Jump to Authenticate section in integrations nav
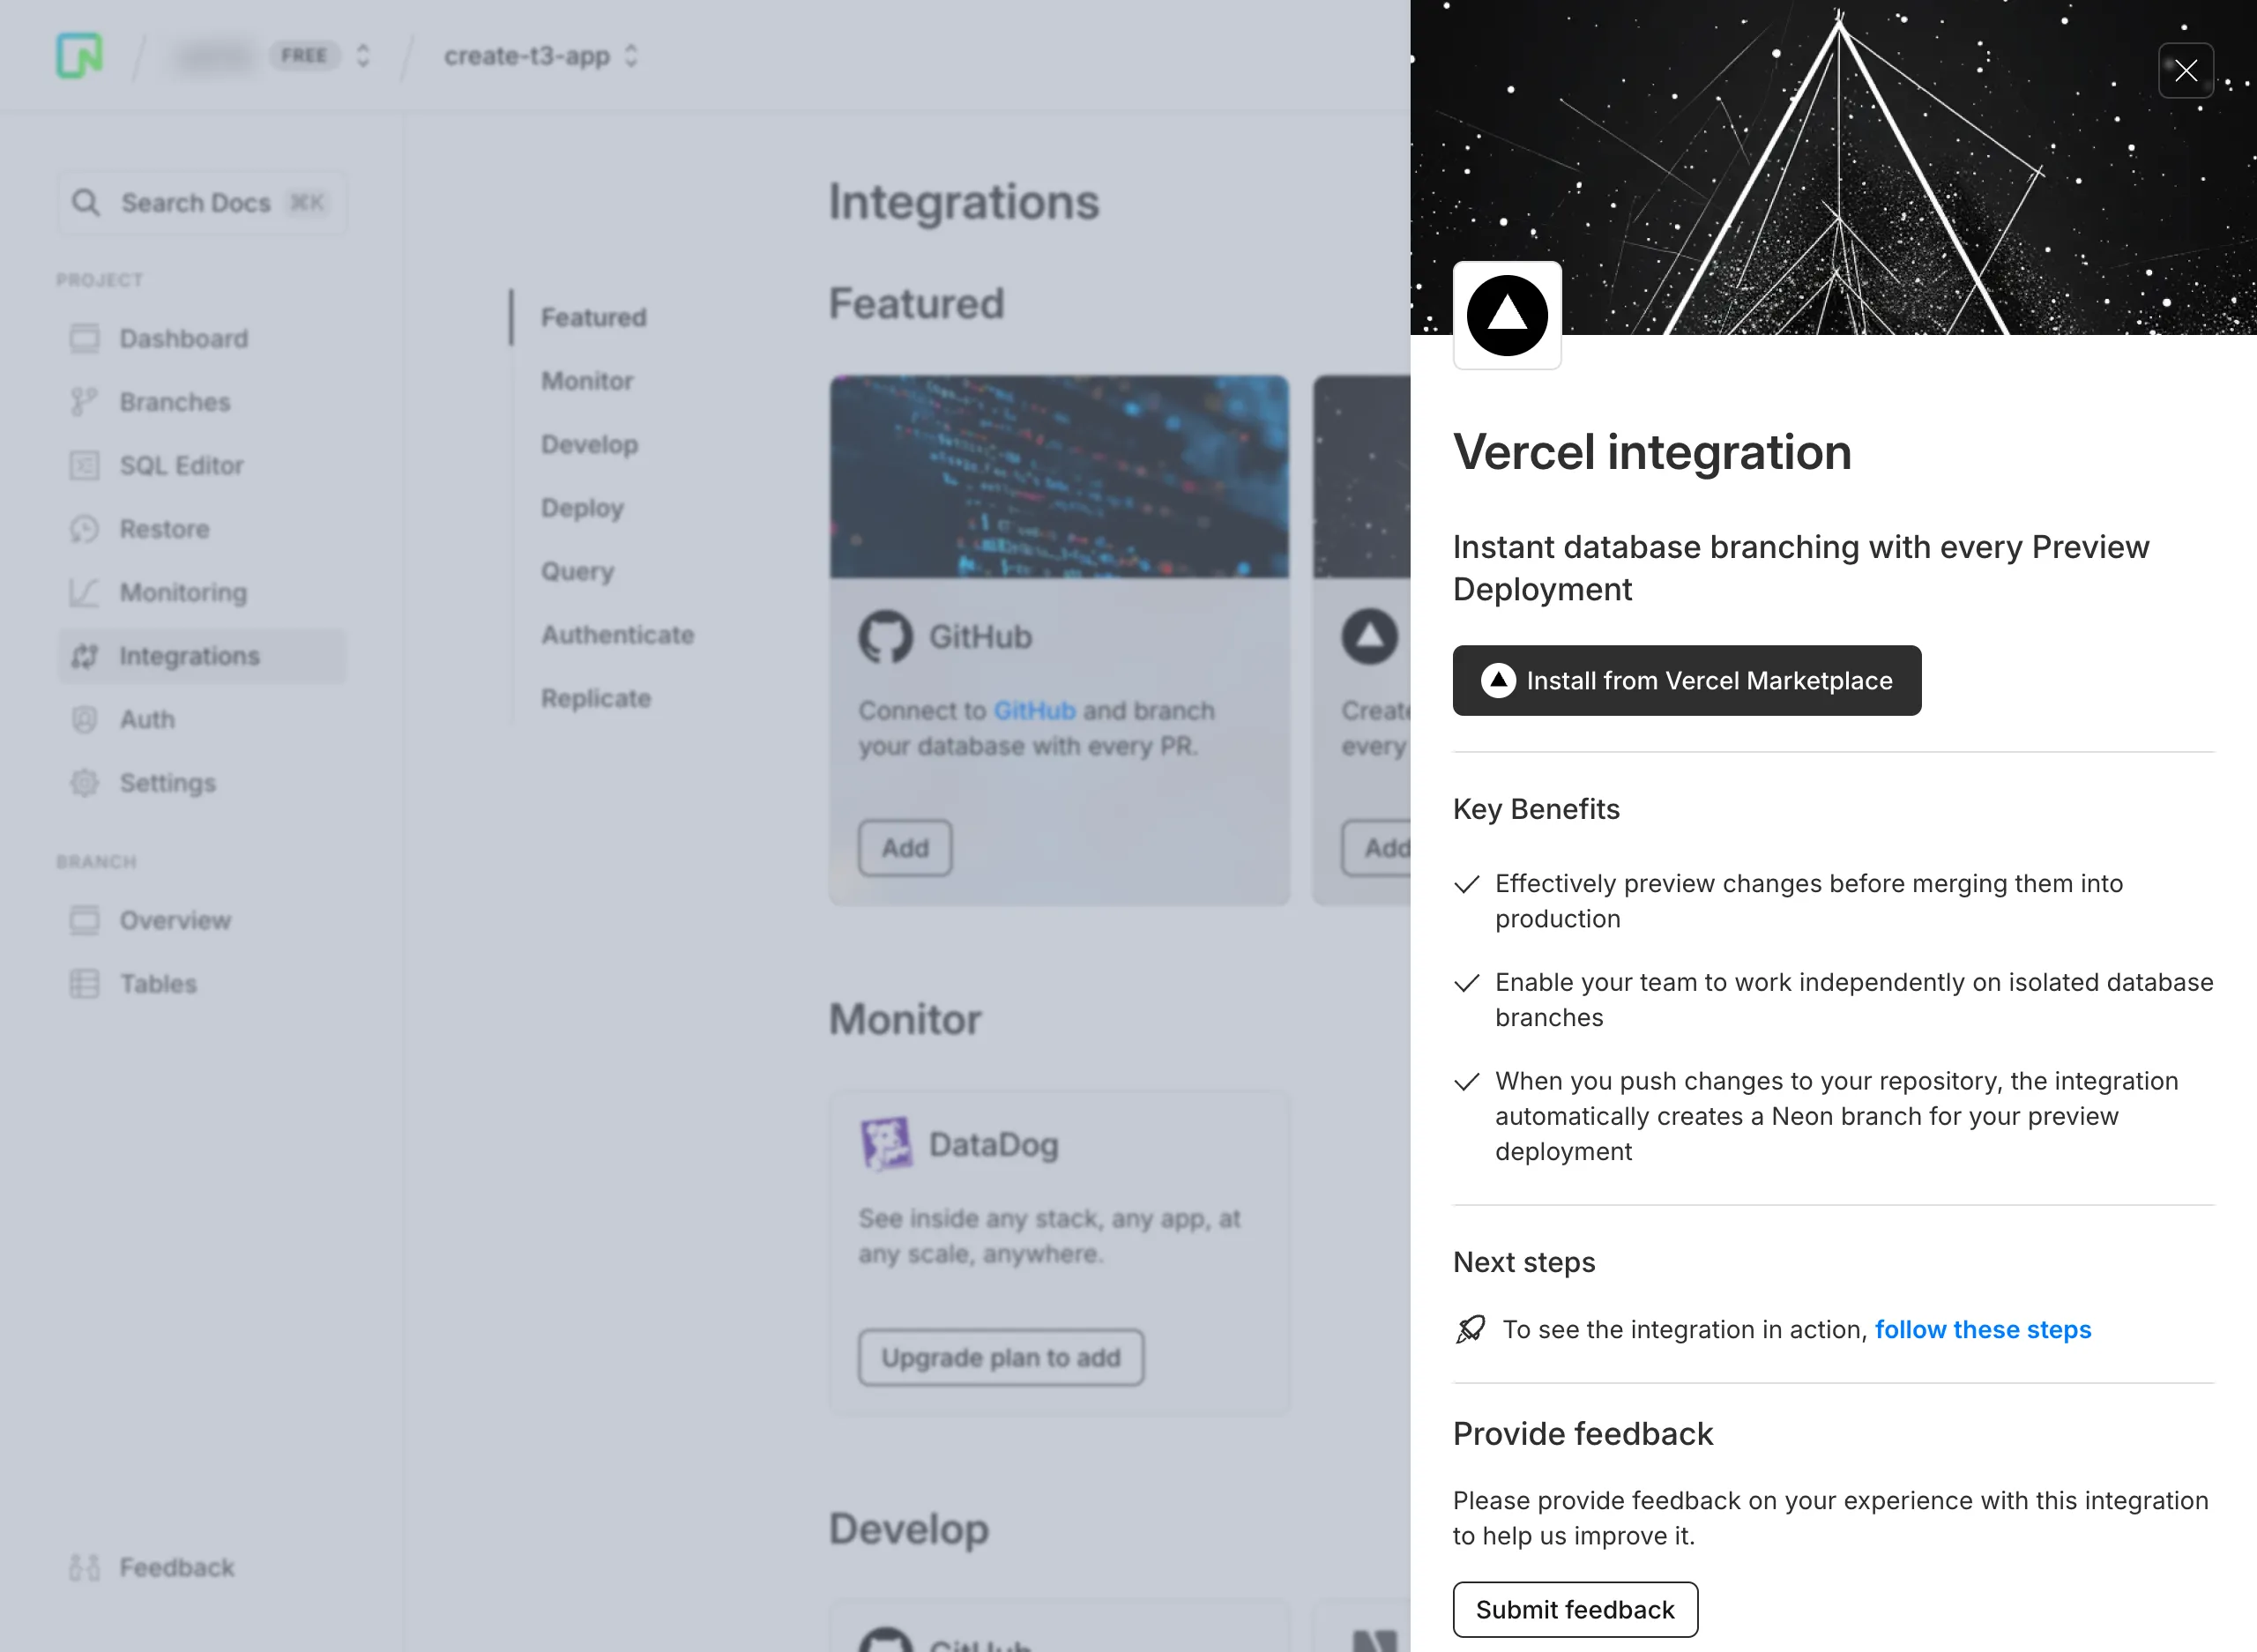The height and width of the screenshot is (1652, 2257). (618, 635)
